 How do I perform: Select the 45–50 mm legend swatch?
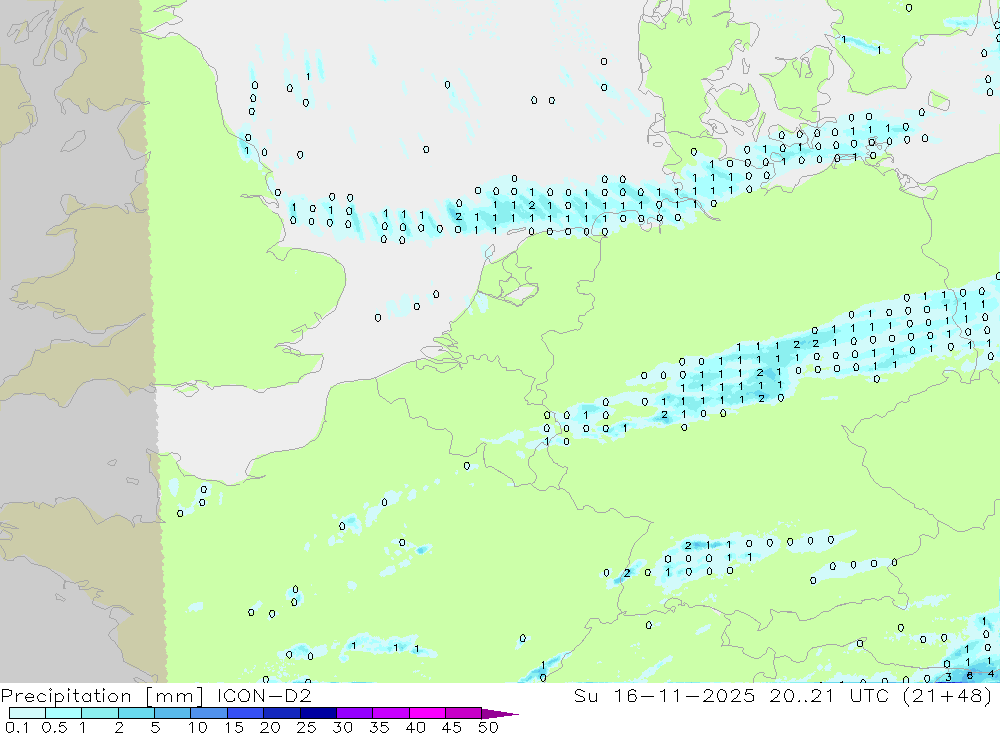pos(464,713)
